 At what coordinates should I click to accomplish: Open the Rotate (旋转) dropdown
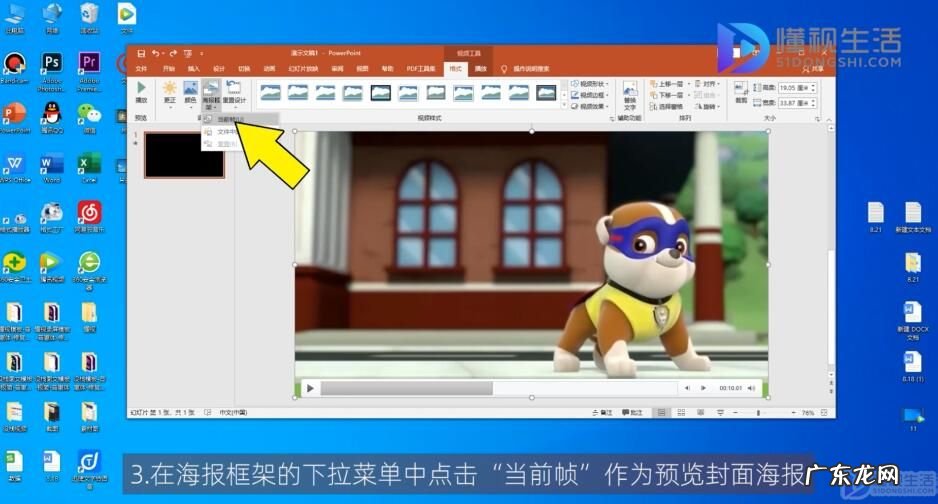pos(707,106)
